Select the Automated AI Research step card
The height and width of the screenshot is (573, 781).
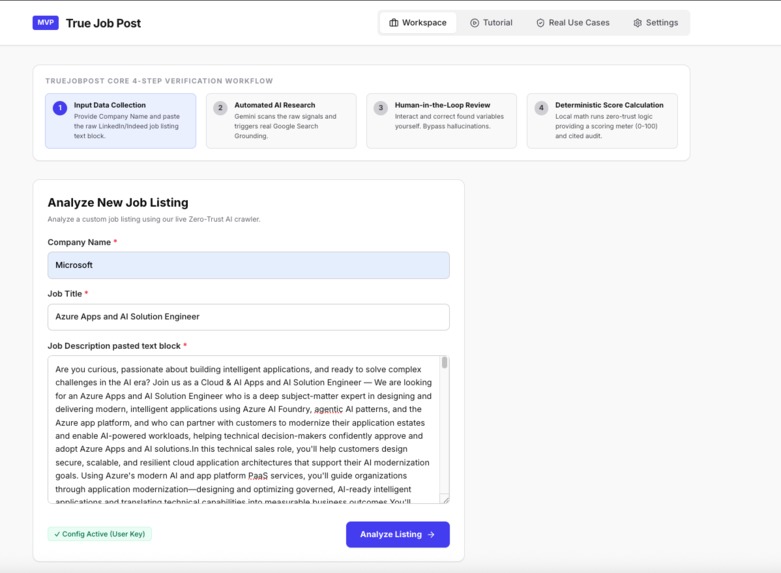point(281,121)
